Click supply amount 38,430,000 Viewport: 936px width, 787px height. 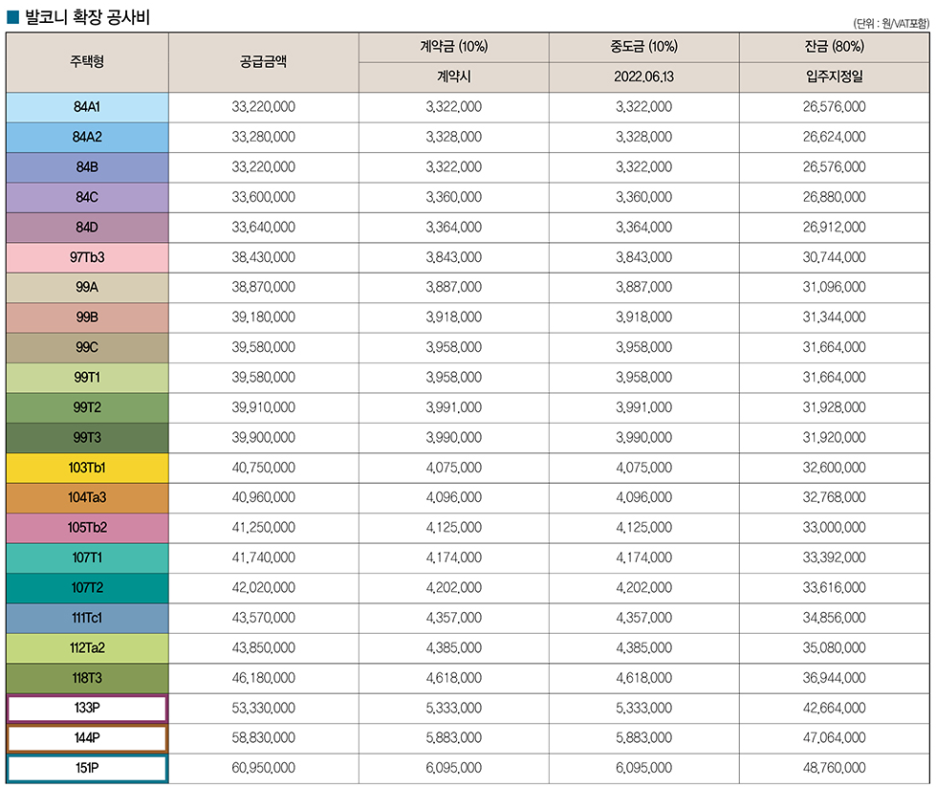[x=263, y=257]
